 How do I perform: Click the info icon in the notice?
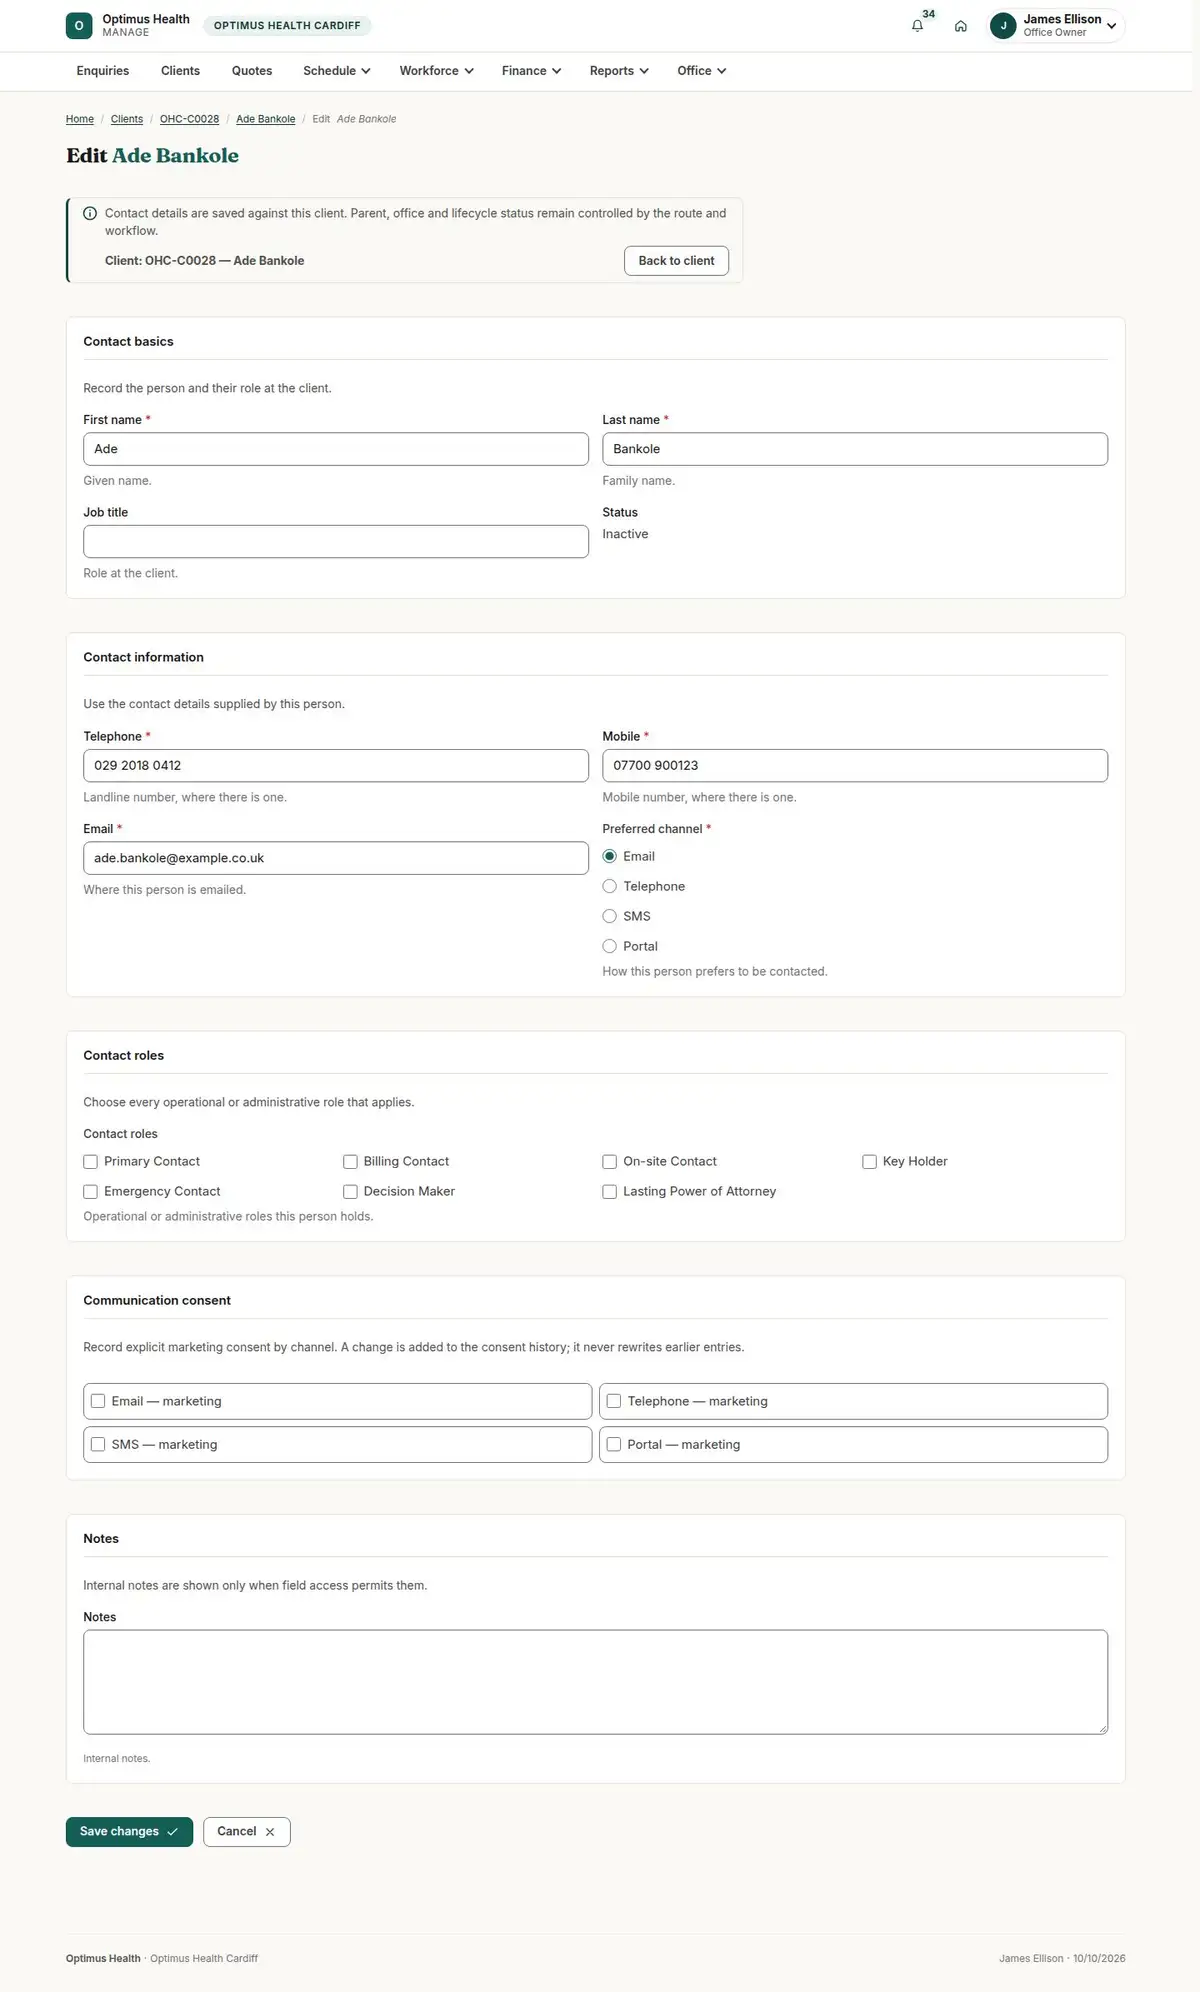pos(90,213)
